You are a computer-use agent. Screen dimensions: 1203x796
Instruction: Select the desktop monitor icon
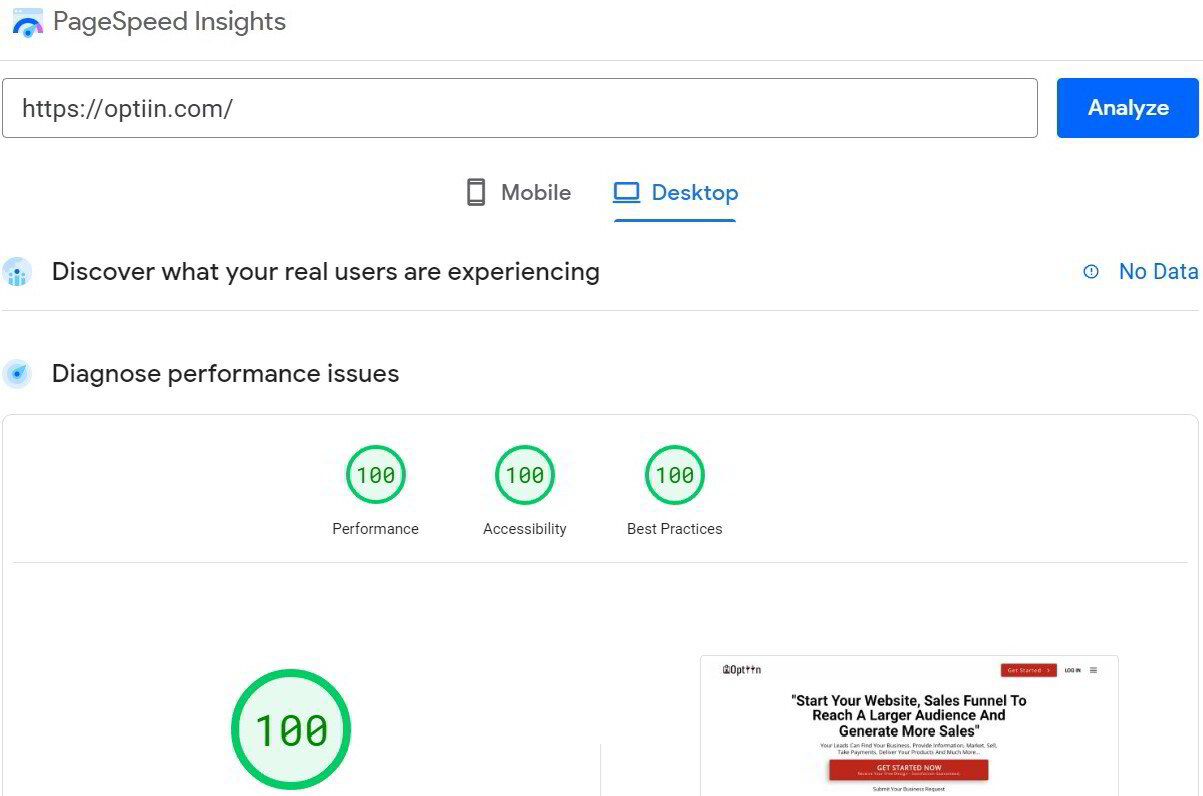(x=628, y=190)
